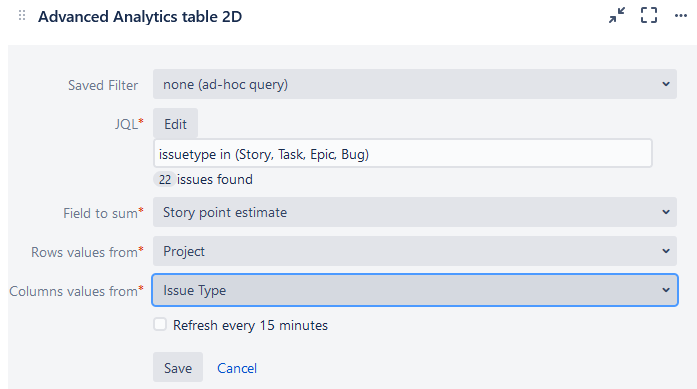Click the Saved Filter chevron arrow
Screen dimensions: 697x389
pyautogui.click(x=665, y=84)
